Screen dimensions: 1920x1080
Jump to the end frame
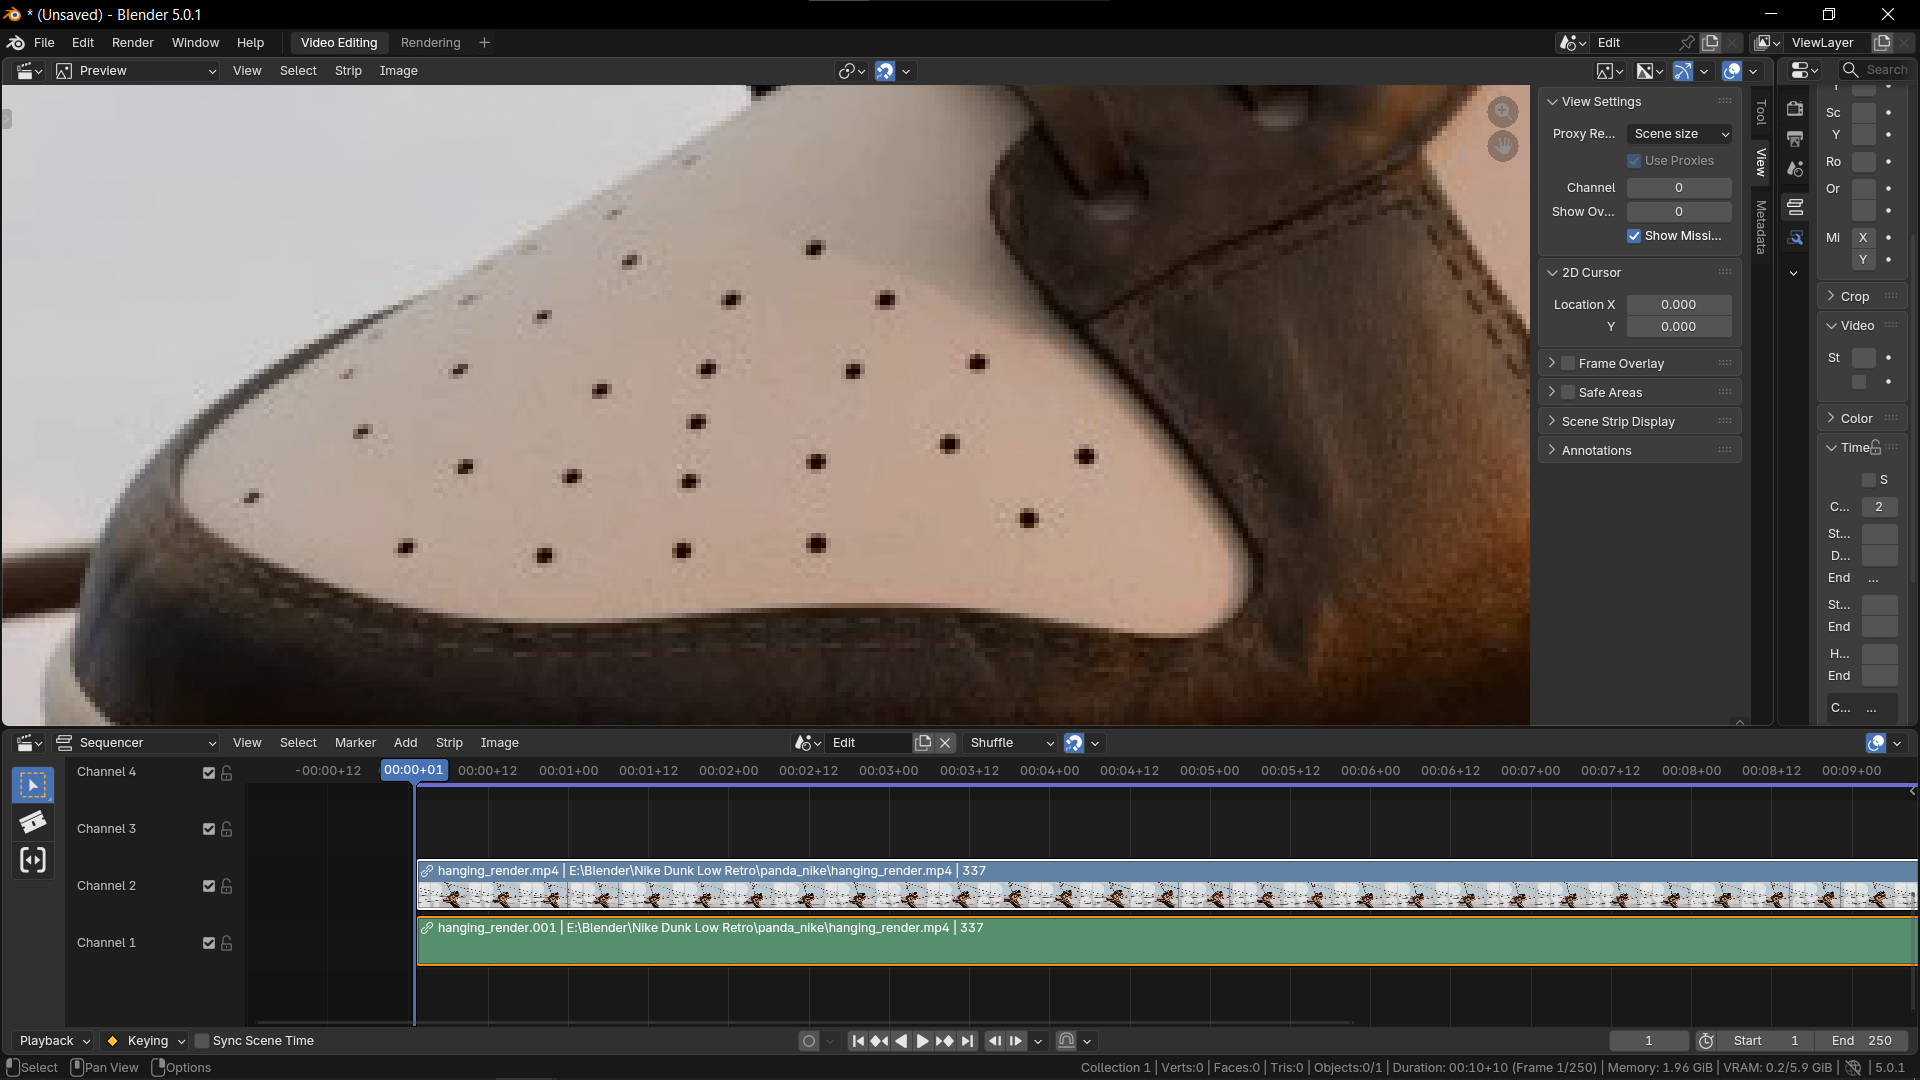tap(966, 1041)
